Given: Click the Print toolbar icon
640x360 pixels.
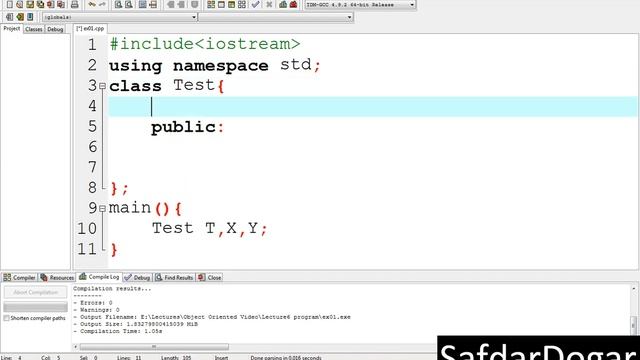Looking at the screenshot, I should 74,4.
